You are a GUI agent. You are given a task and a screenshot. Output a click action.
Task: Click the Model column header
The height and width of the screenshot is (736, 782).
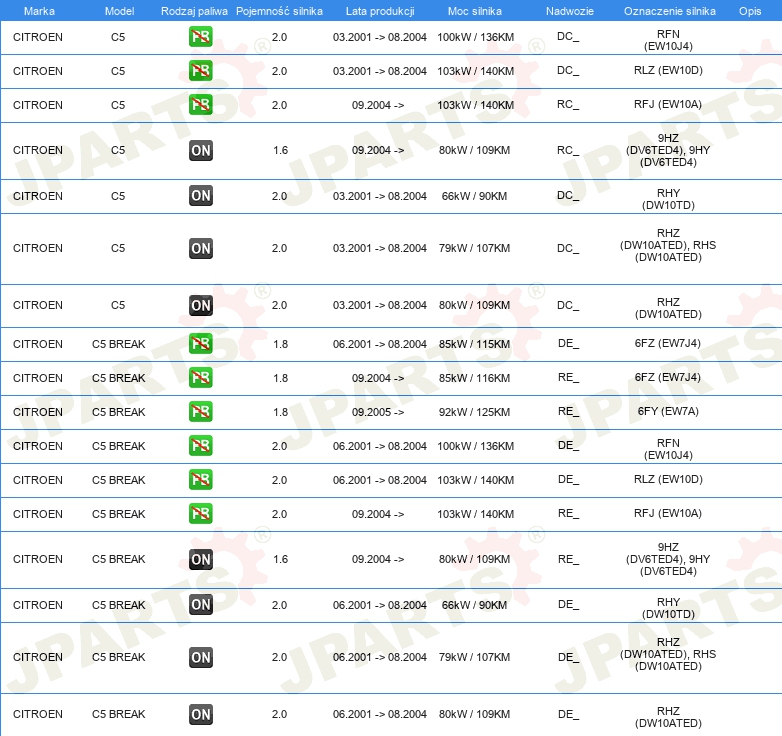point(120,11)
